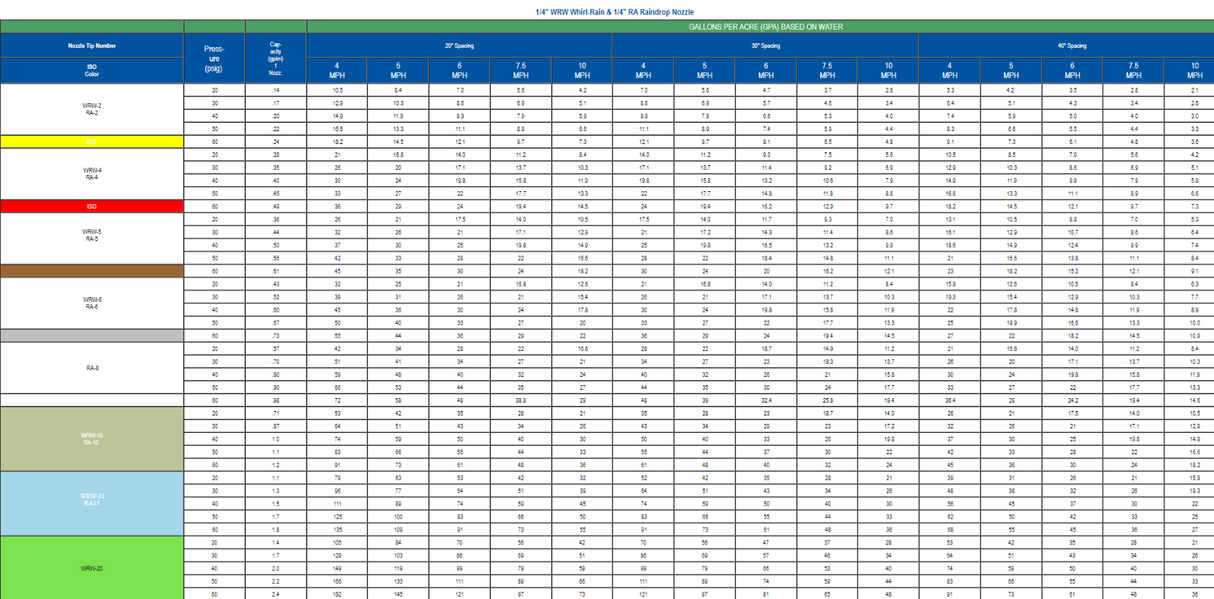Select the gray ISO color band
The width and height of the screenshot is (1214, 599).
tap(91, 335)
